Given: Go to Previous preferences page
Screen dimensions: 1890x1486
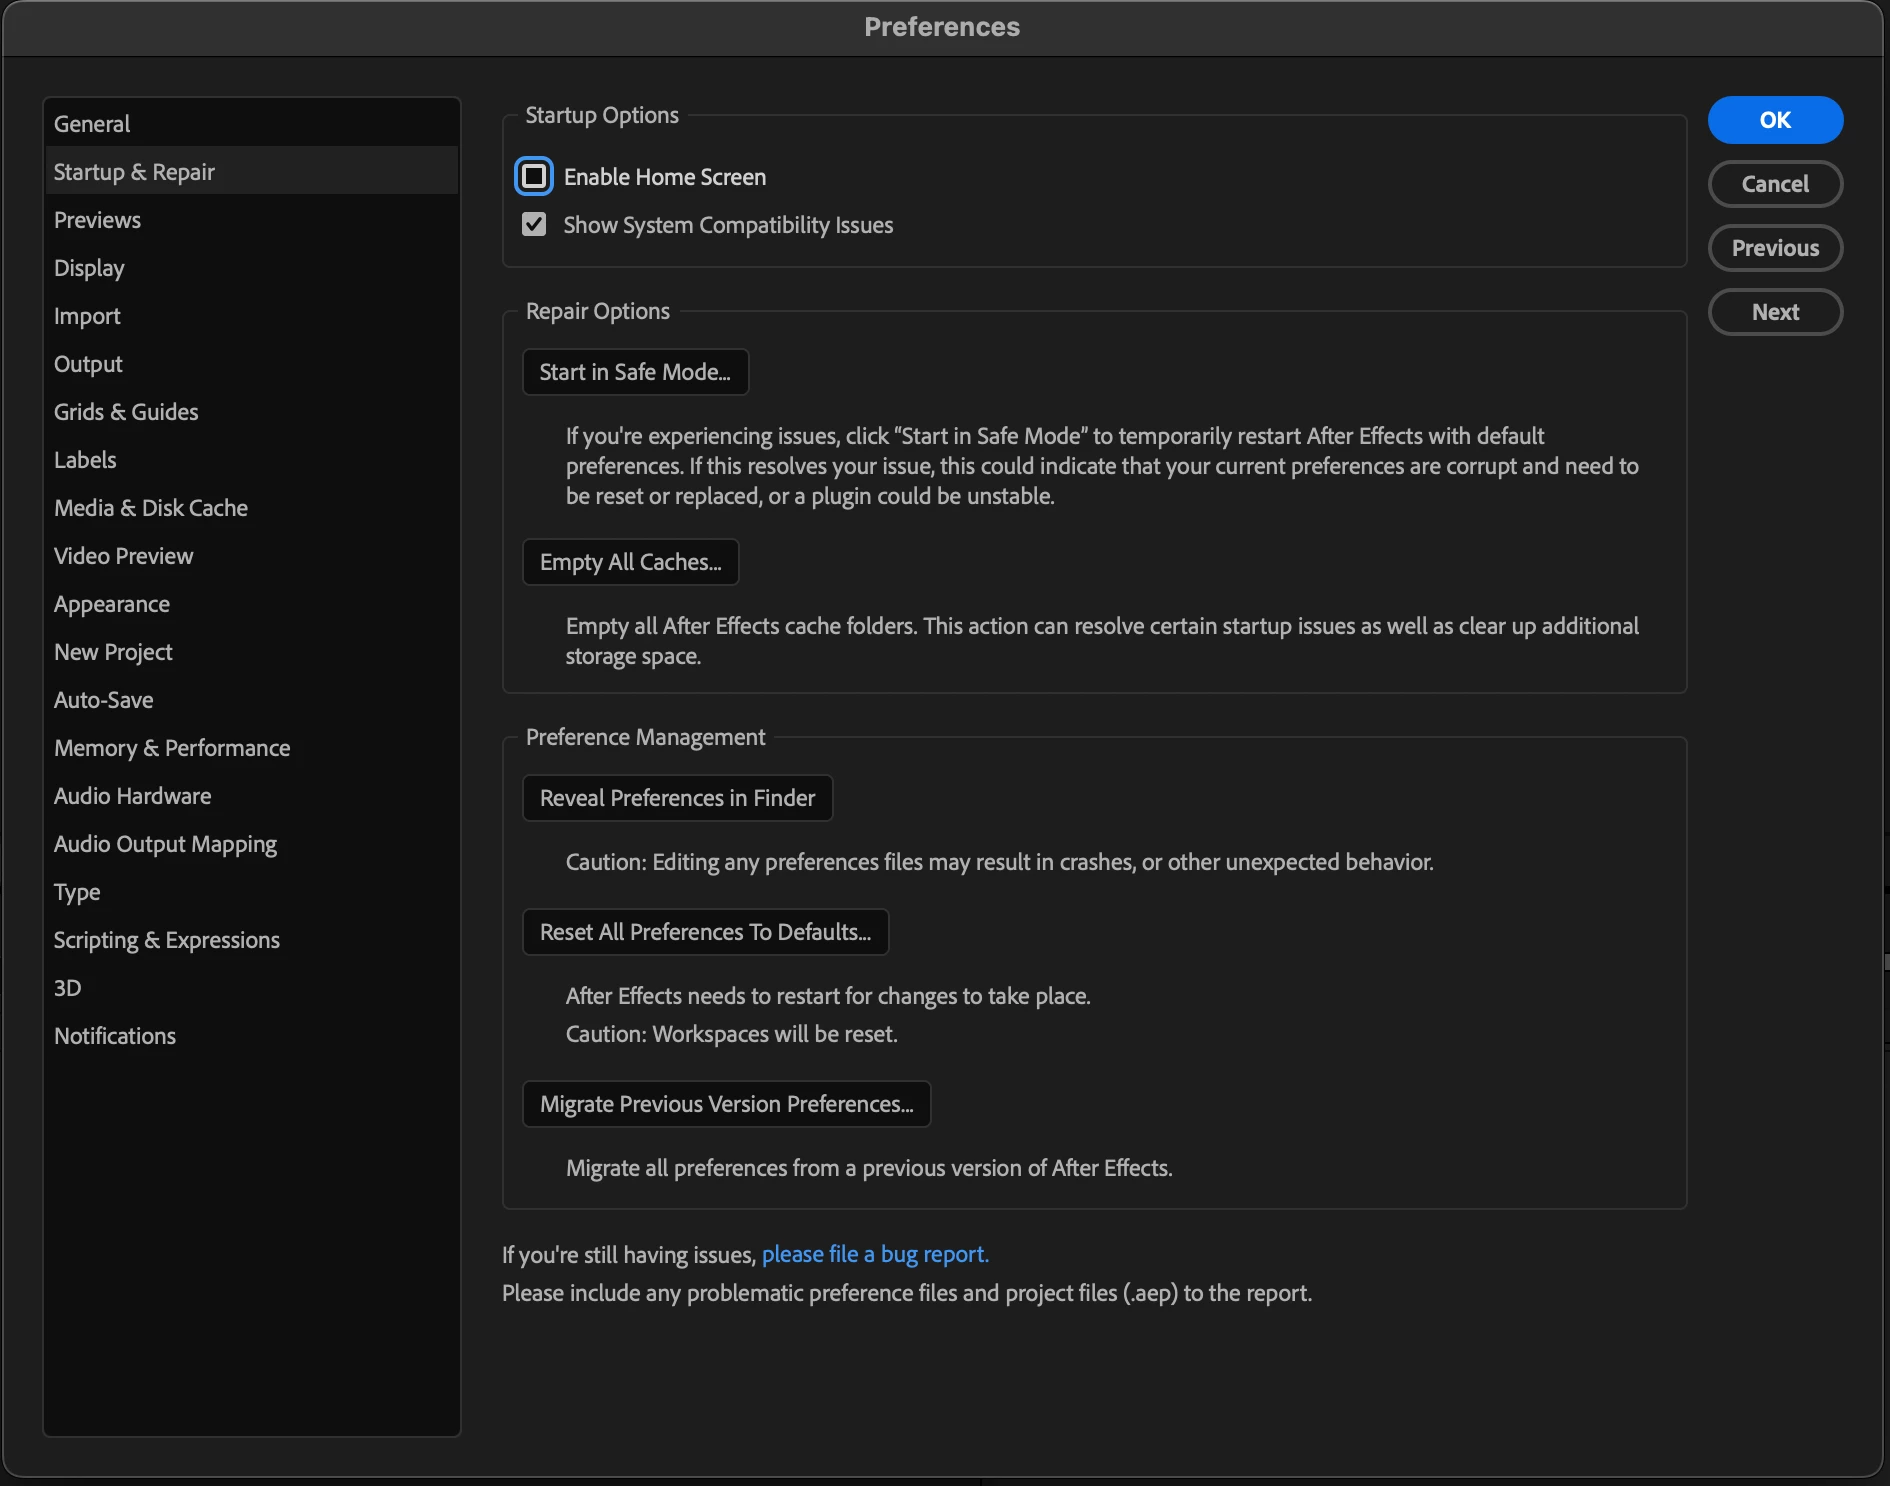Looking at the screenshot, I should click(x=1775, y=248).
